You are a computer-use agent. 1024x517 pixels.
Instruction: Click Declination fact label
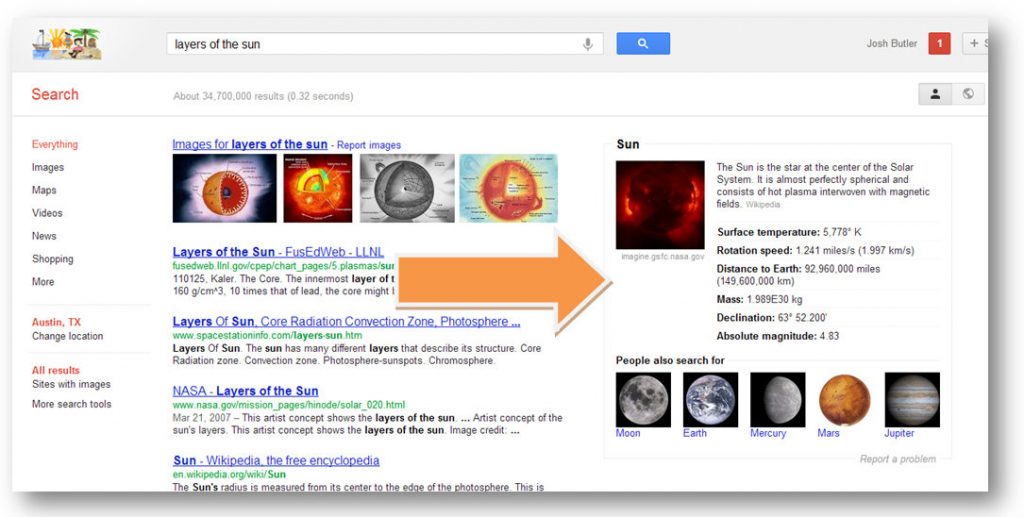pyautogui.click(x=746, y=317)
